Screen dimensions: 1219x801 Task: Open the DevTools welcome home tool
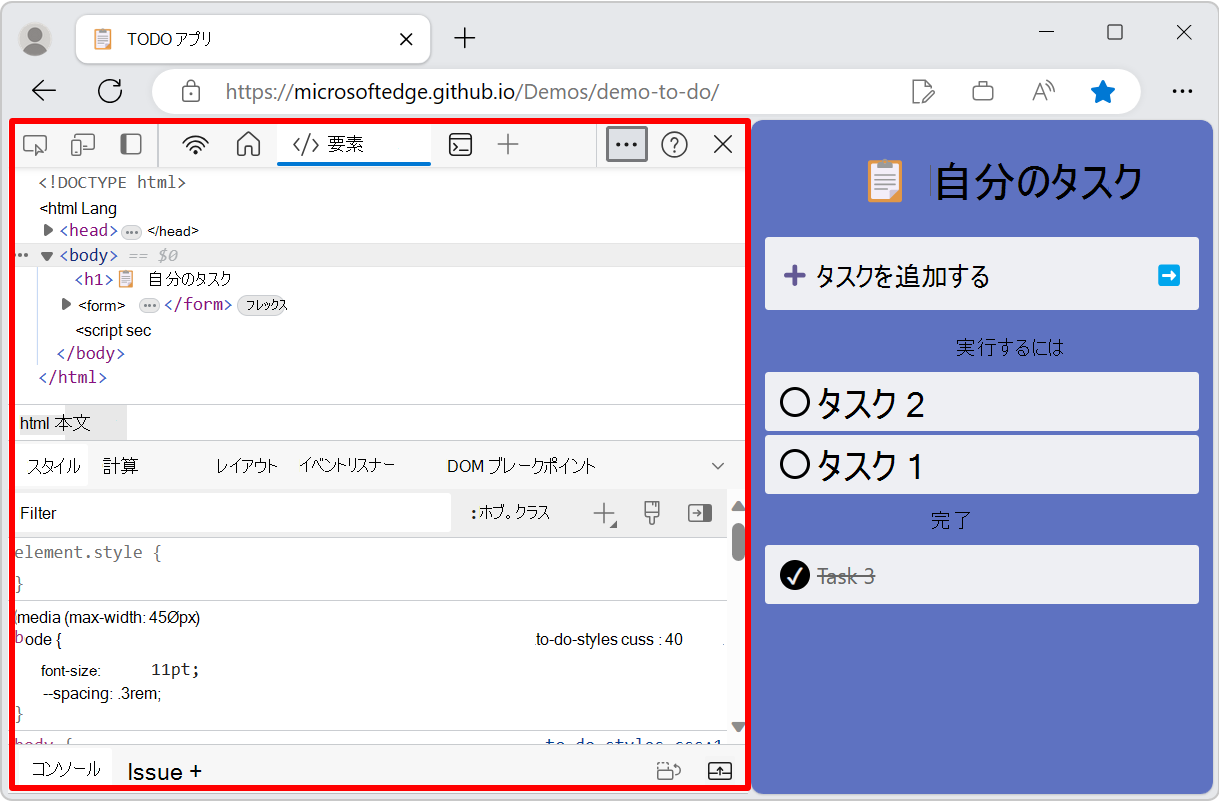click(x=247, y=144)
